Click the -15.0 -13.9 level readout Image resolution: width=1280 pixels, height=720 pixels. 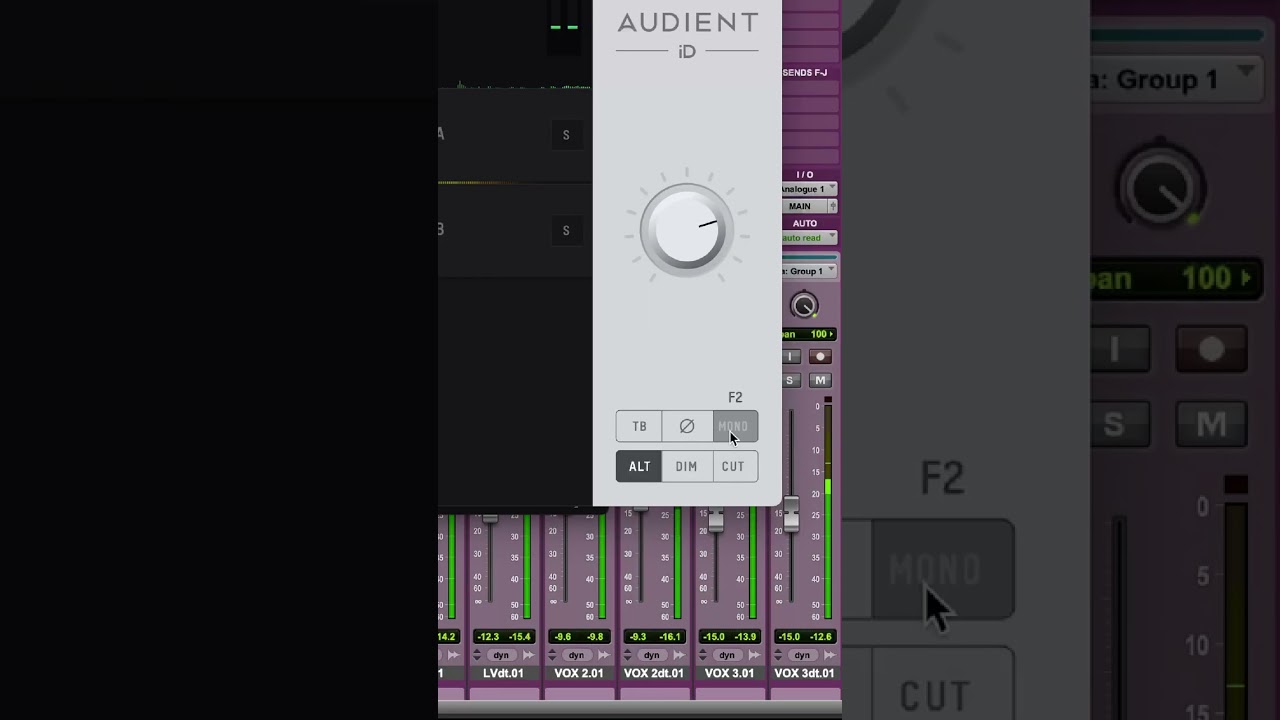729,637
